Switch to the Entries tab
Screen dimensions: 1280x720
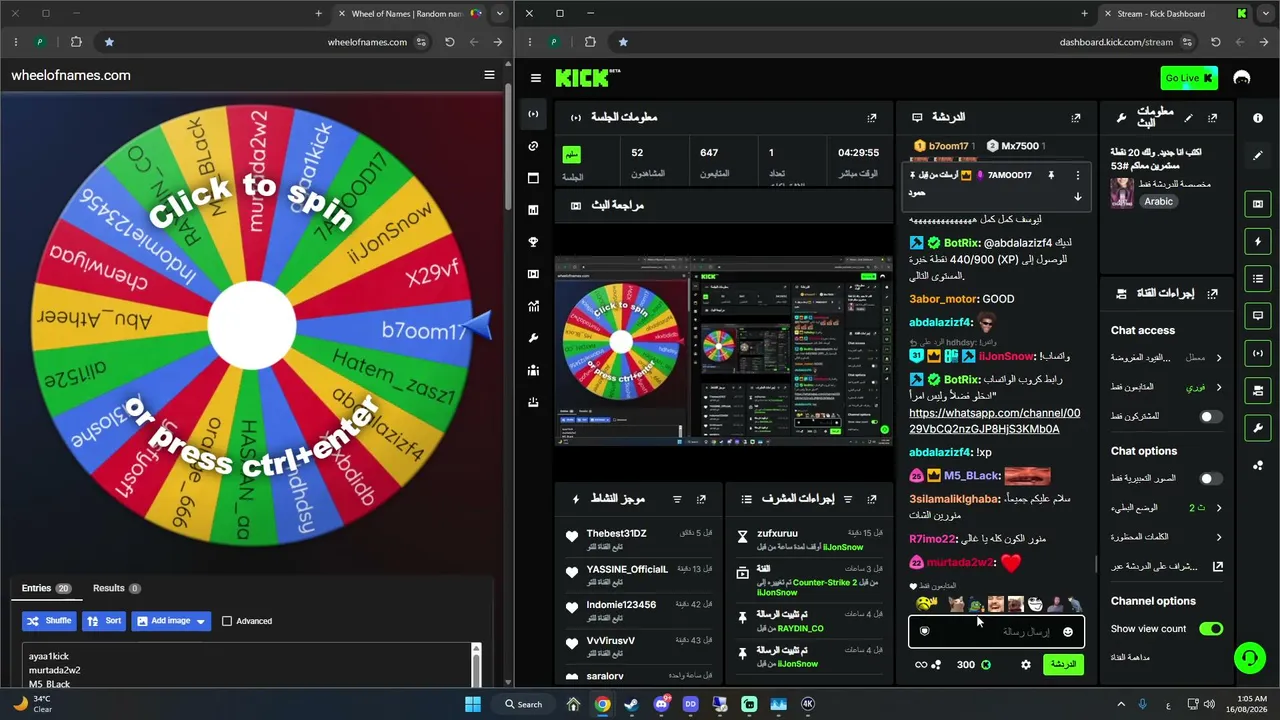46,588
